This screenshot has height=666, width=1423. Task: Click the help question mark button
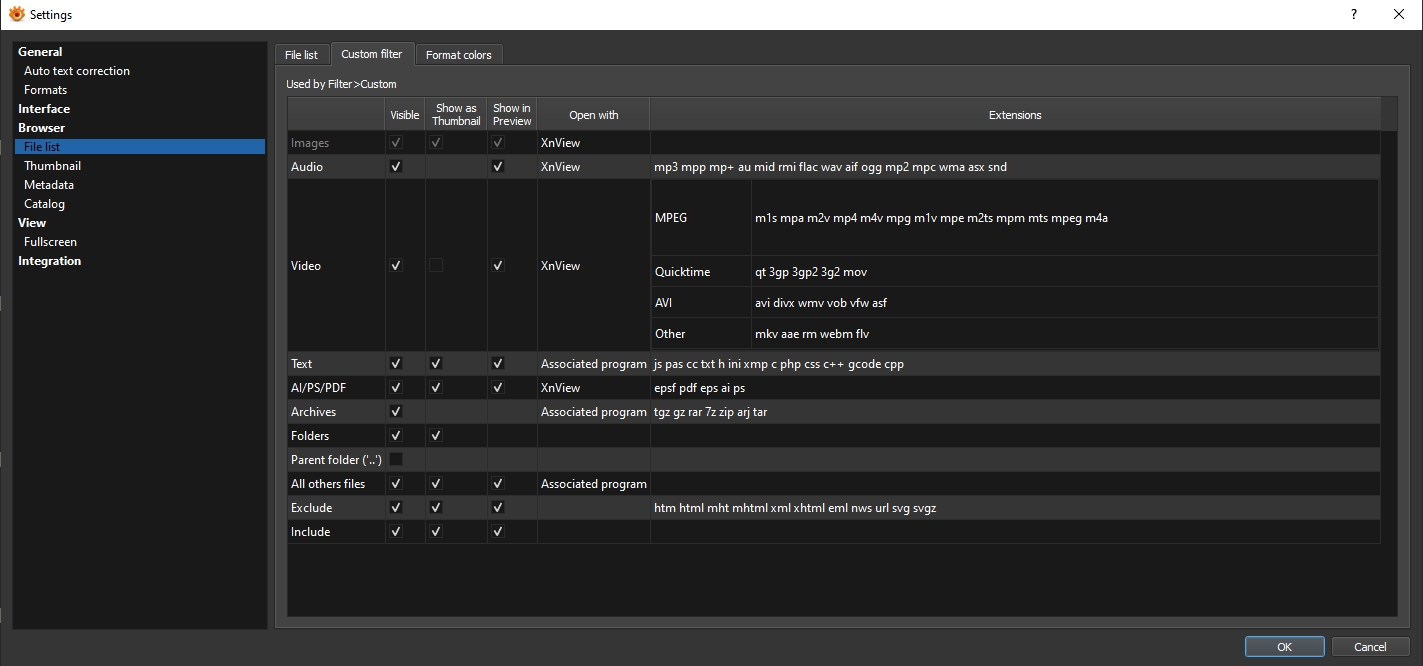[x=1354, y=14]
